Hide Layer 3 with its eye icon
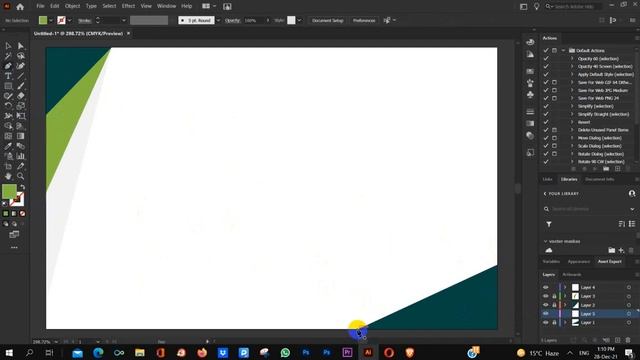 [x=546, y=296]
